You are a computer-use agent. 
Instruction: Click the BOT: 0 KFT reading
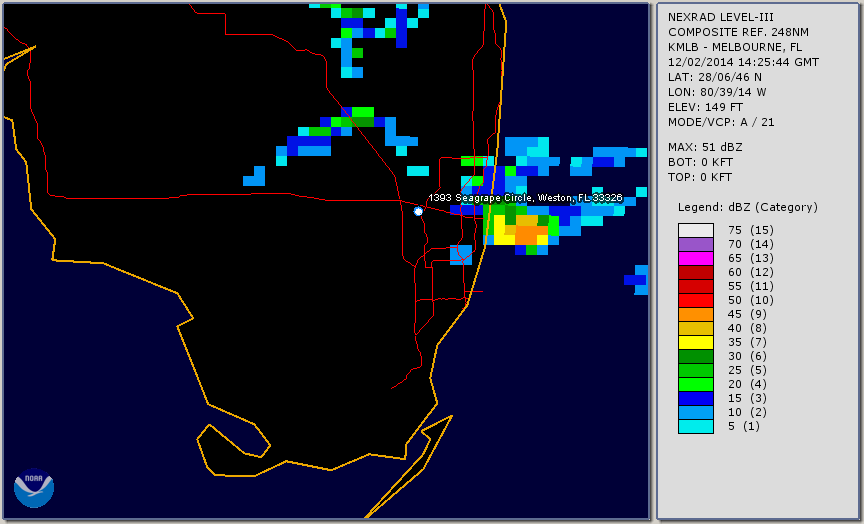point(700,162)
